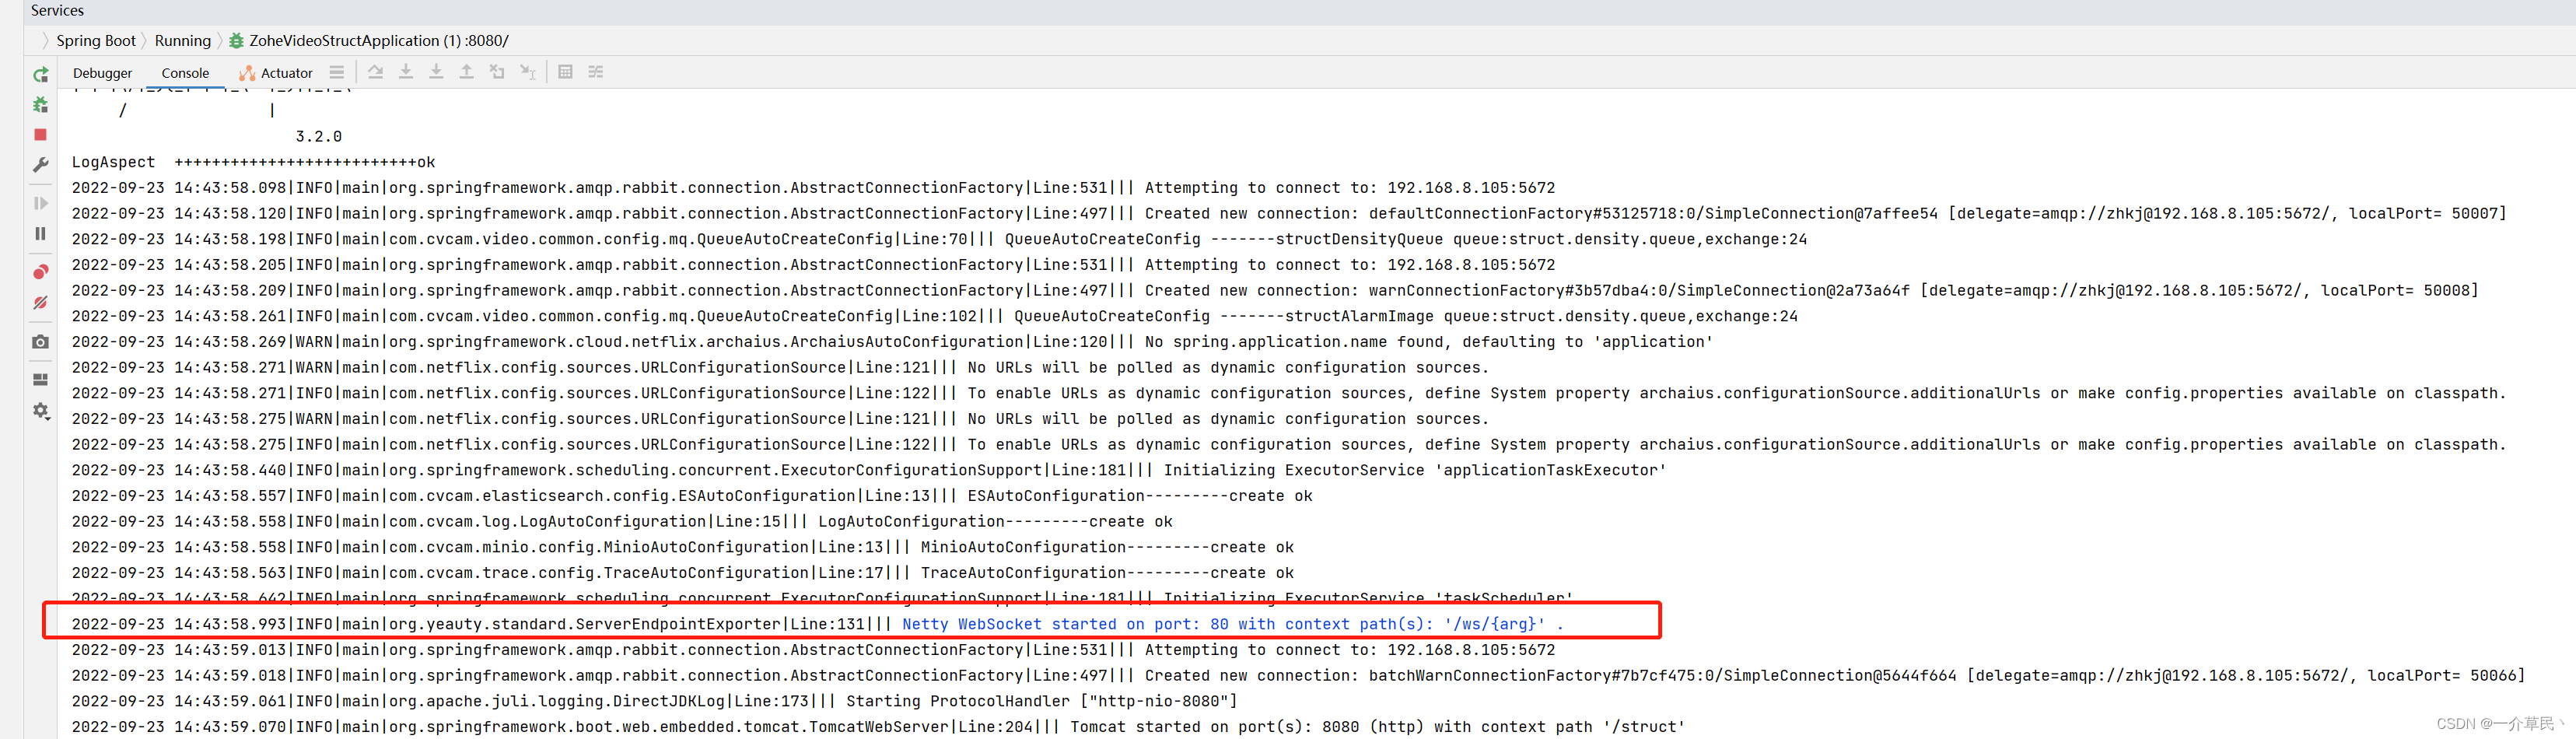Click the update running application bug icon
Image resolution: width=2576 pixels, height=739 pixels.
coord(41,104)
